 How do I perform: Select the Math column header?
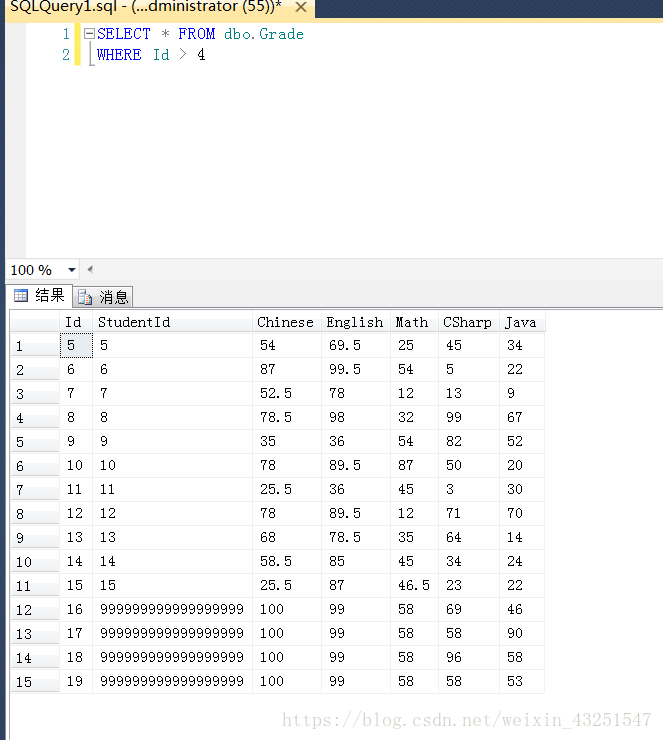tap(414, 322)
